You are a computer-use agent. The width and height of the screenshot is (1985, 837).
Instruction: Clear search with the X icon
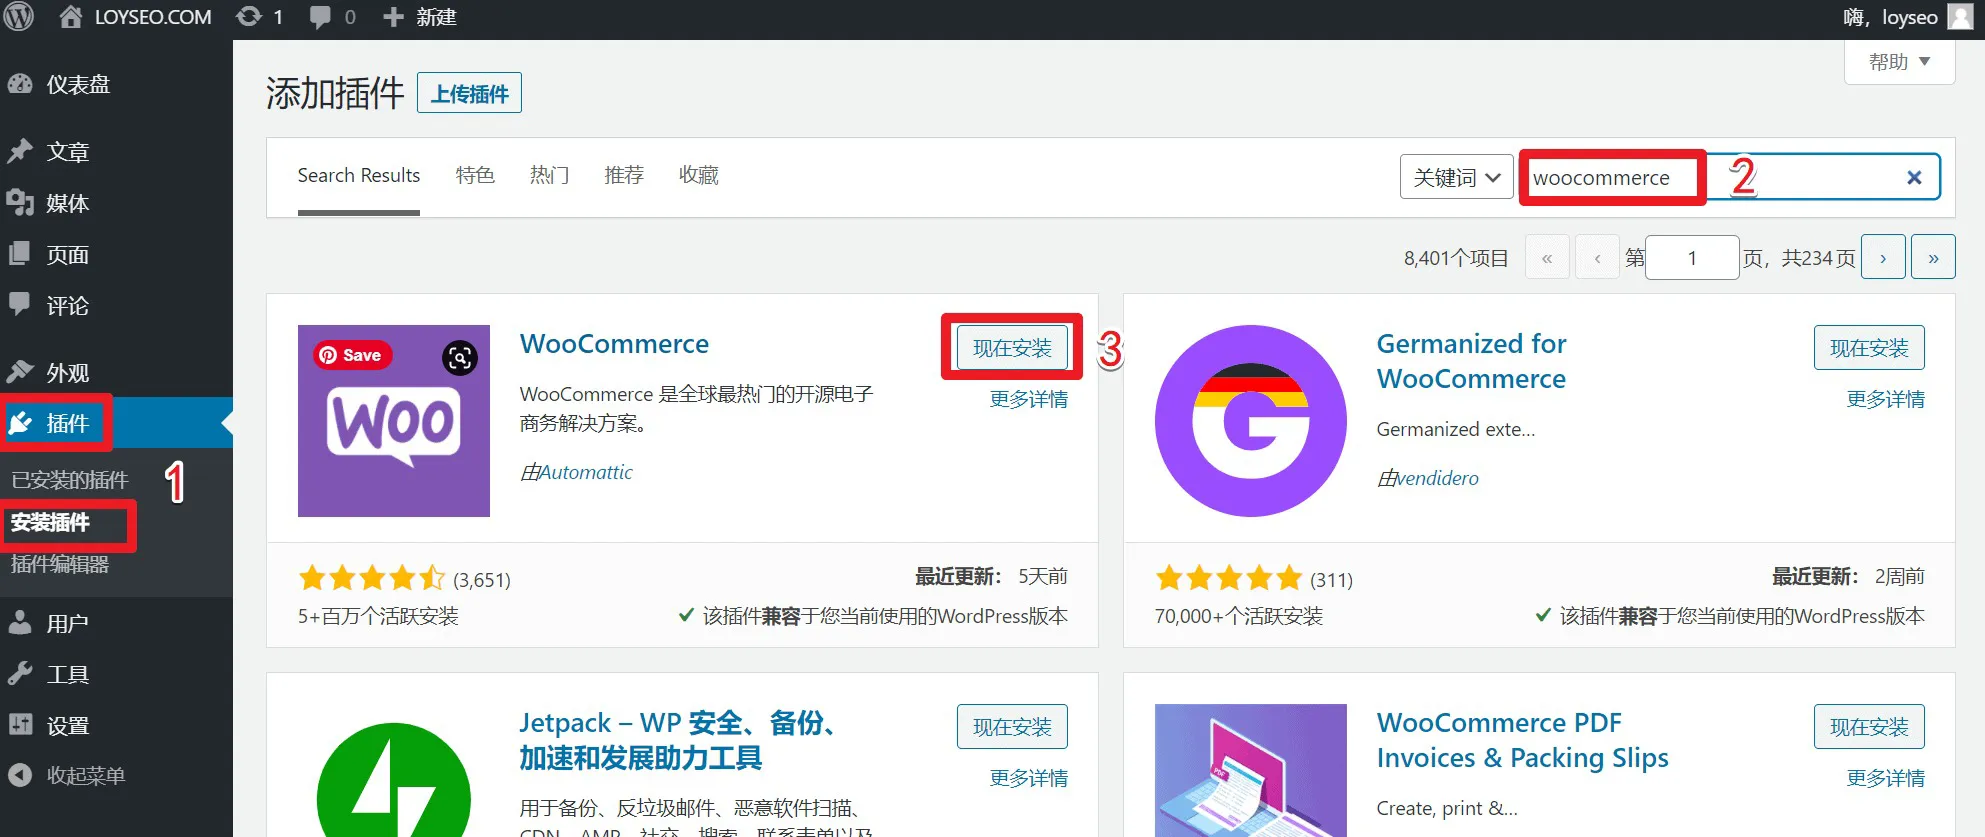pyautogui.click(x=1914, y=177)
